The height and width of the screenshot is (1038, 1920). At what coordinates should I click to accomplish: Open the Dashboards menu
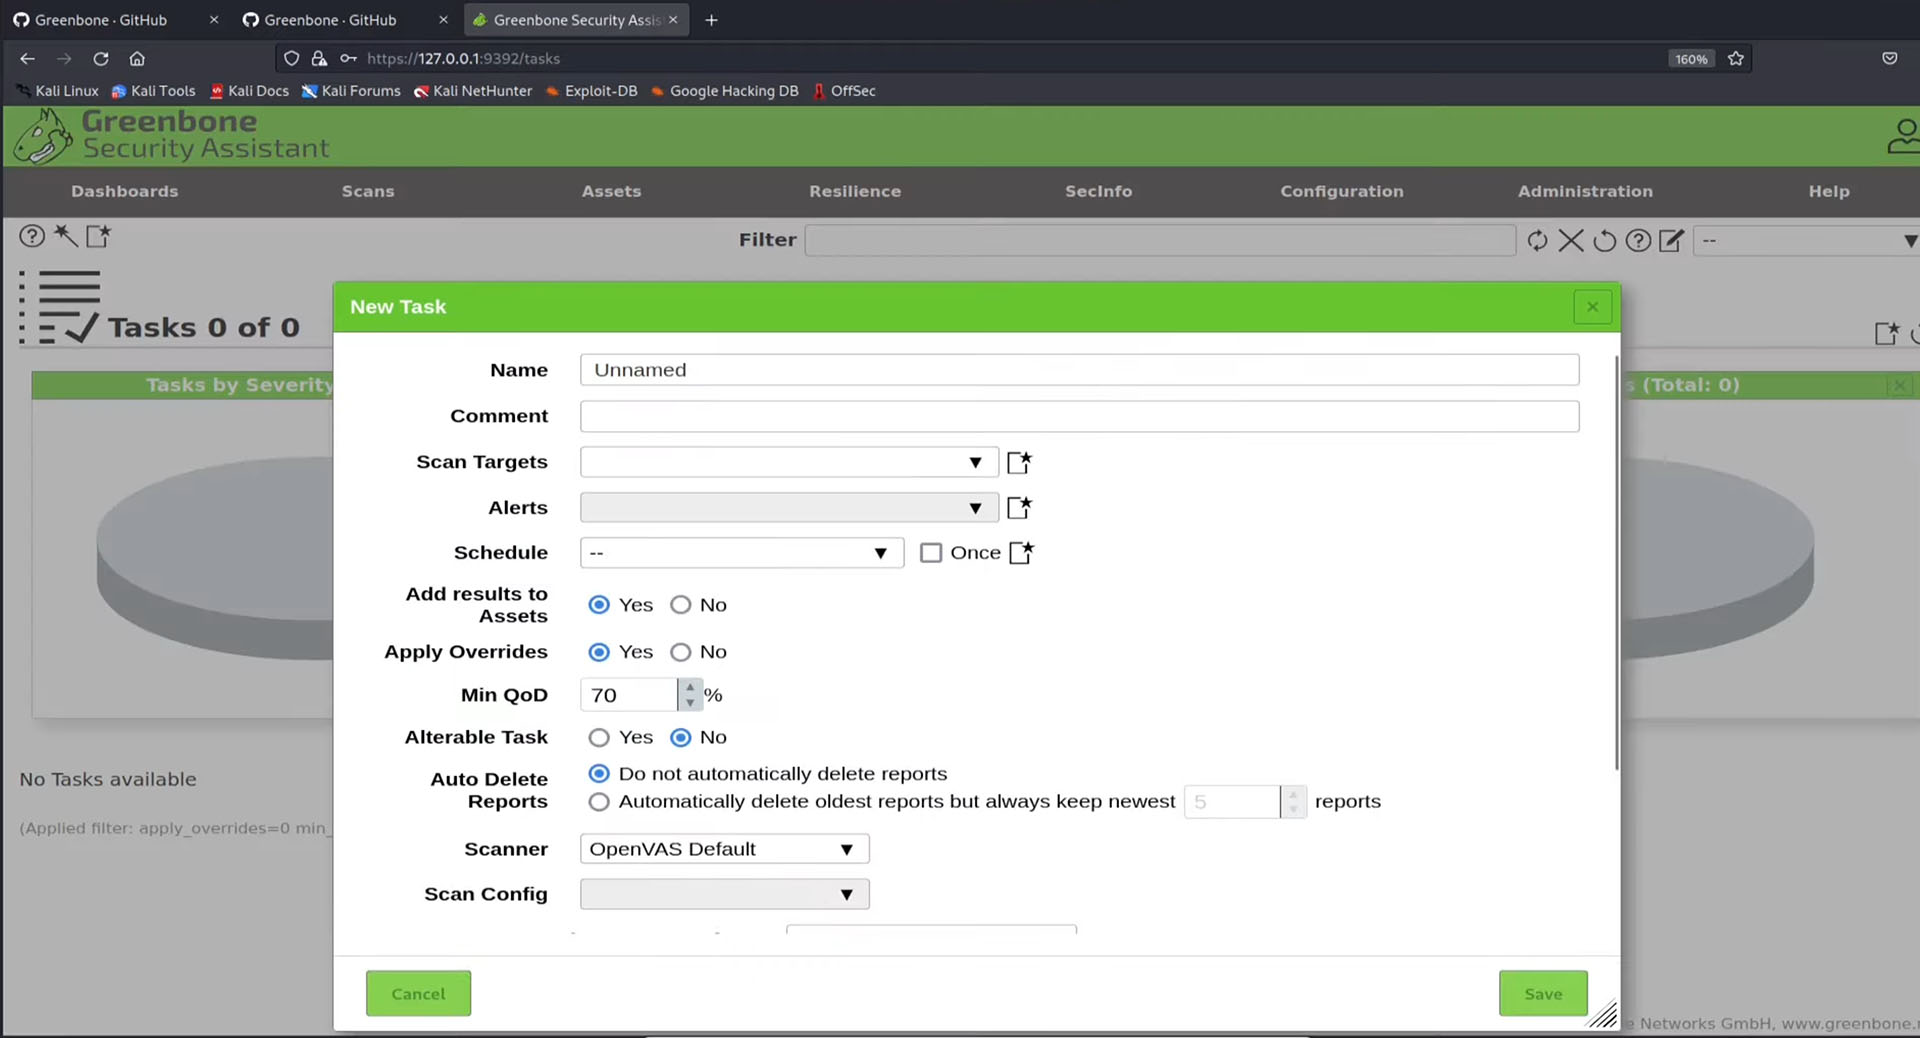[x=124, y=191]
